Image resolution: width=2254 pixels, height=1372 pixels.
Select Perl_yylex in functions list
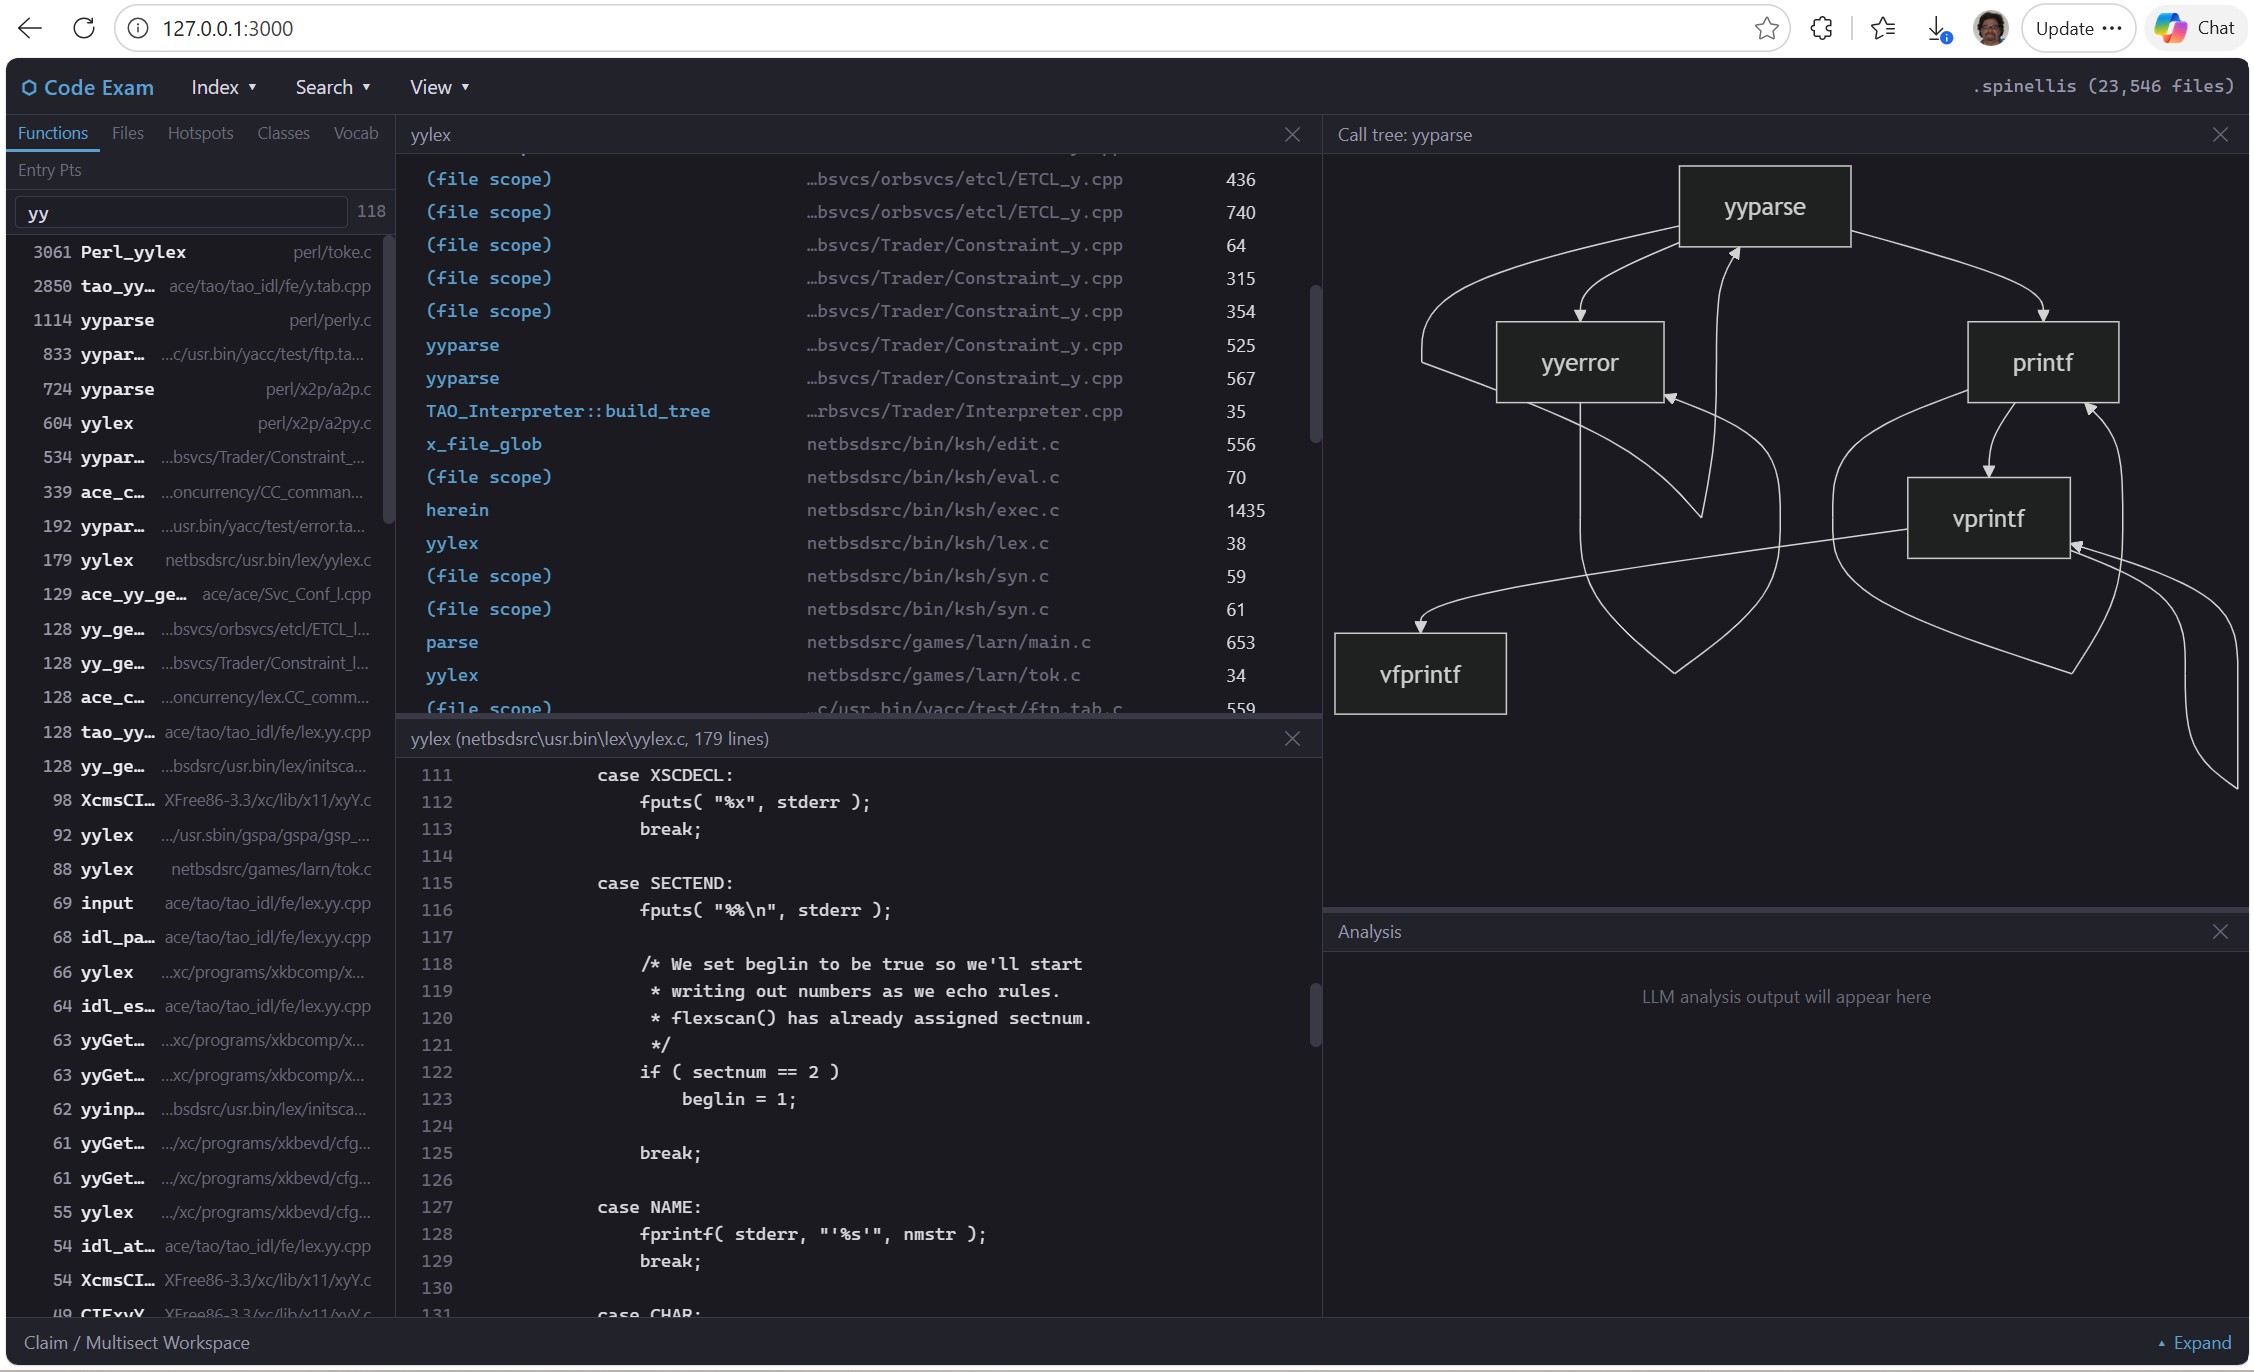point(133,252)
